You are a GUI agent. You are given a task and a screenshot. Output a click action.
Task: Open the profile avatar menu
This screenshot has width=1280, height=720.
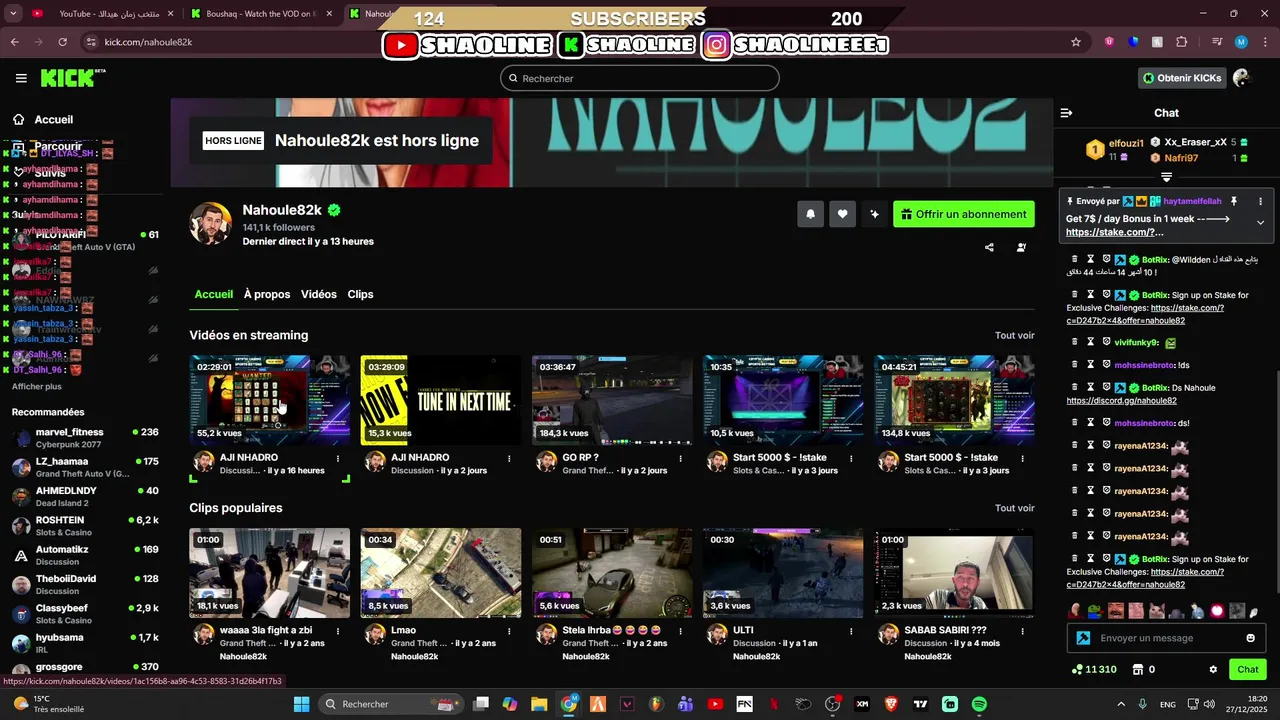click(1242, 78)
